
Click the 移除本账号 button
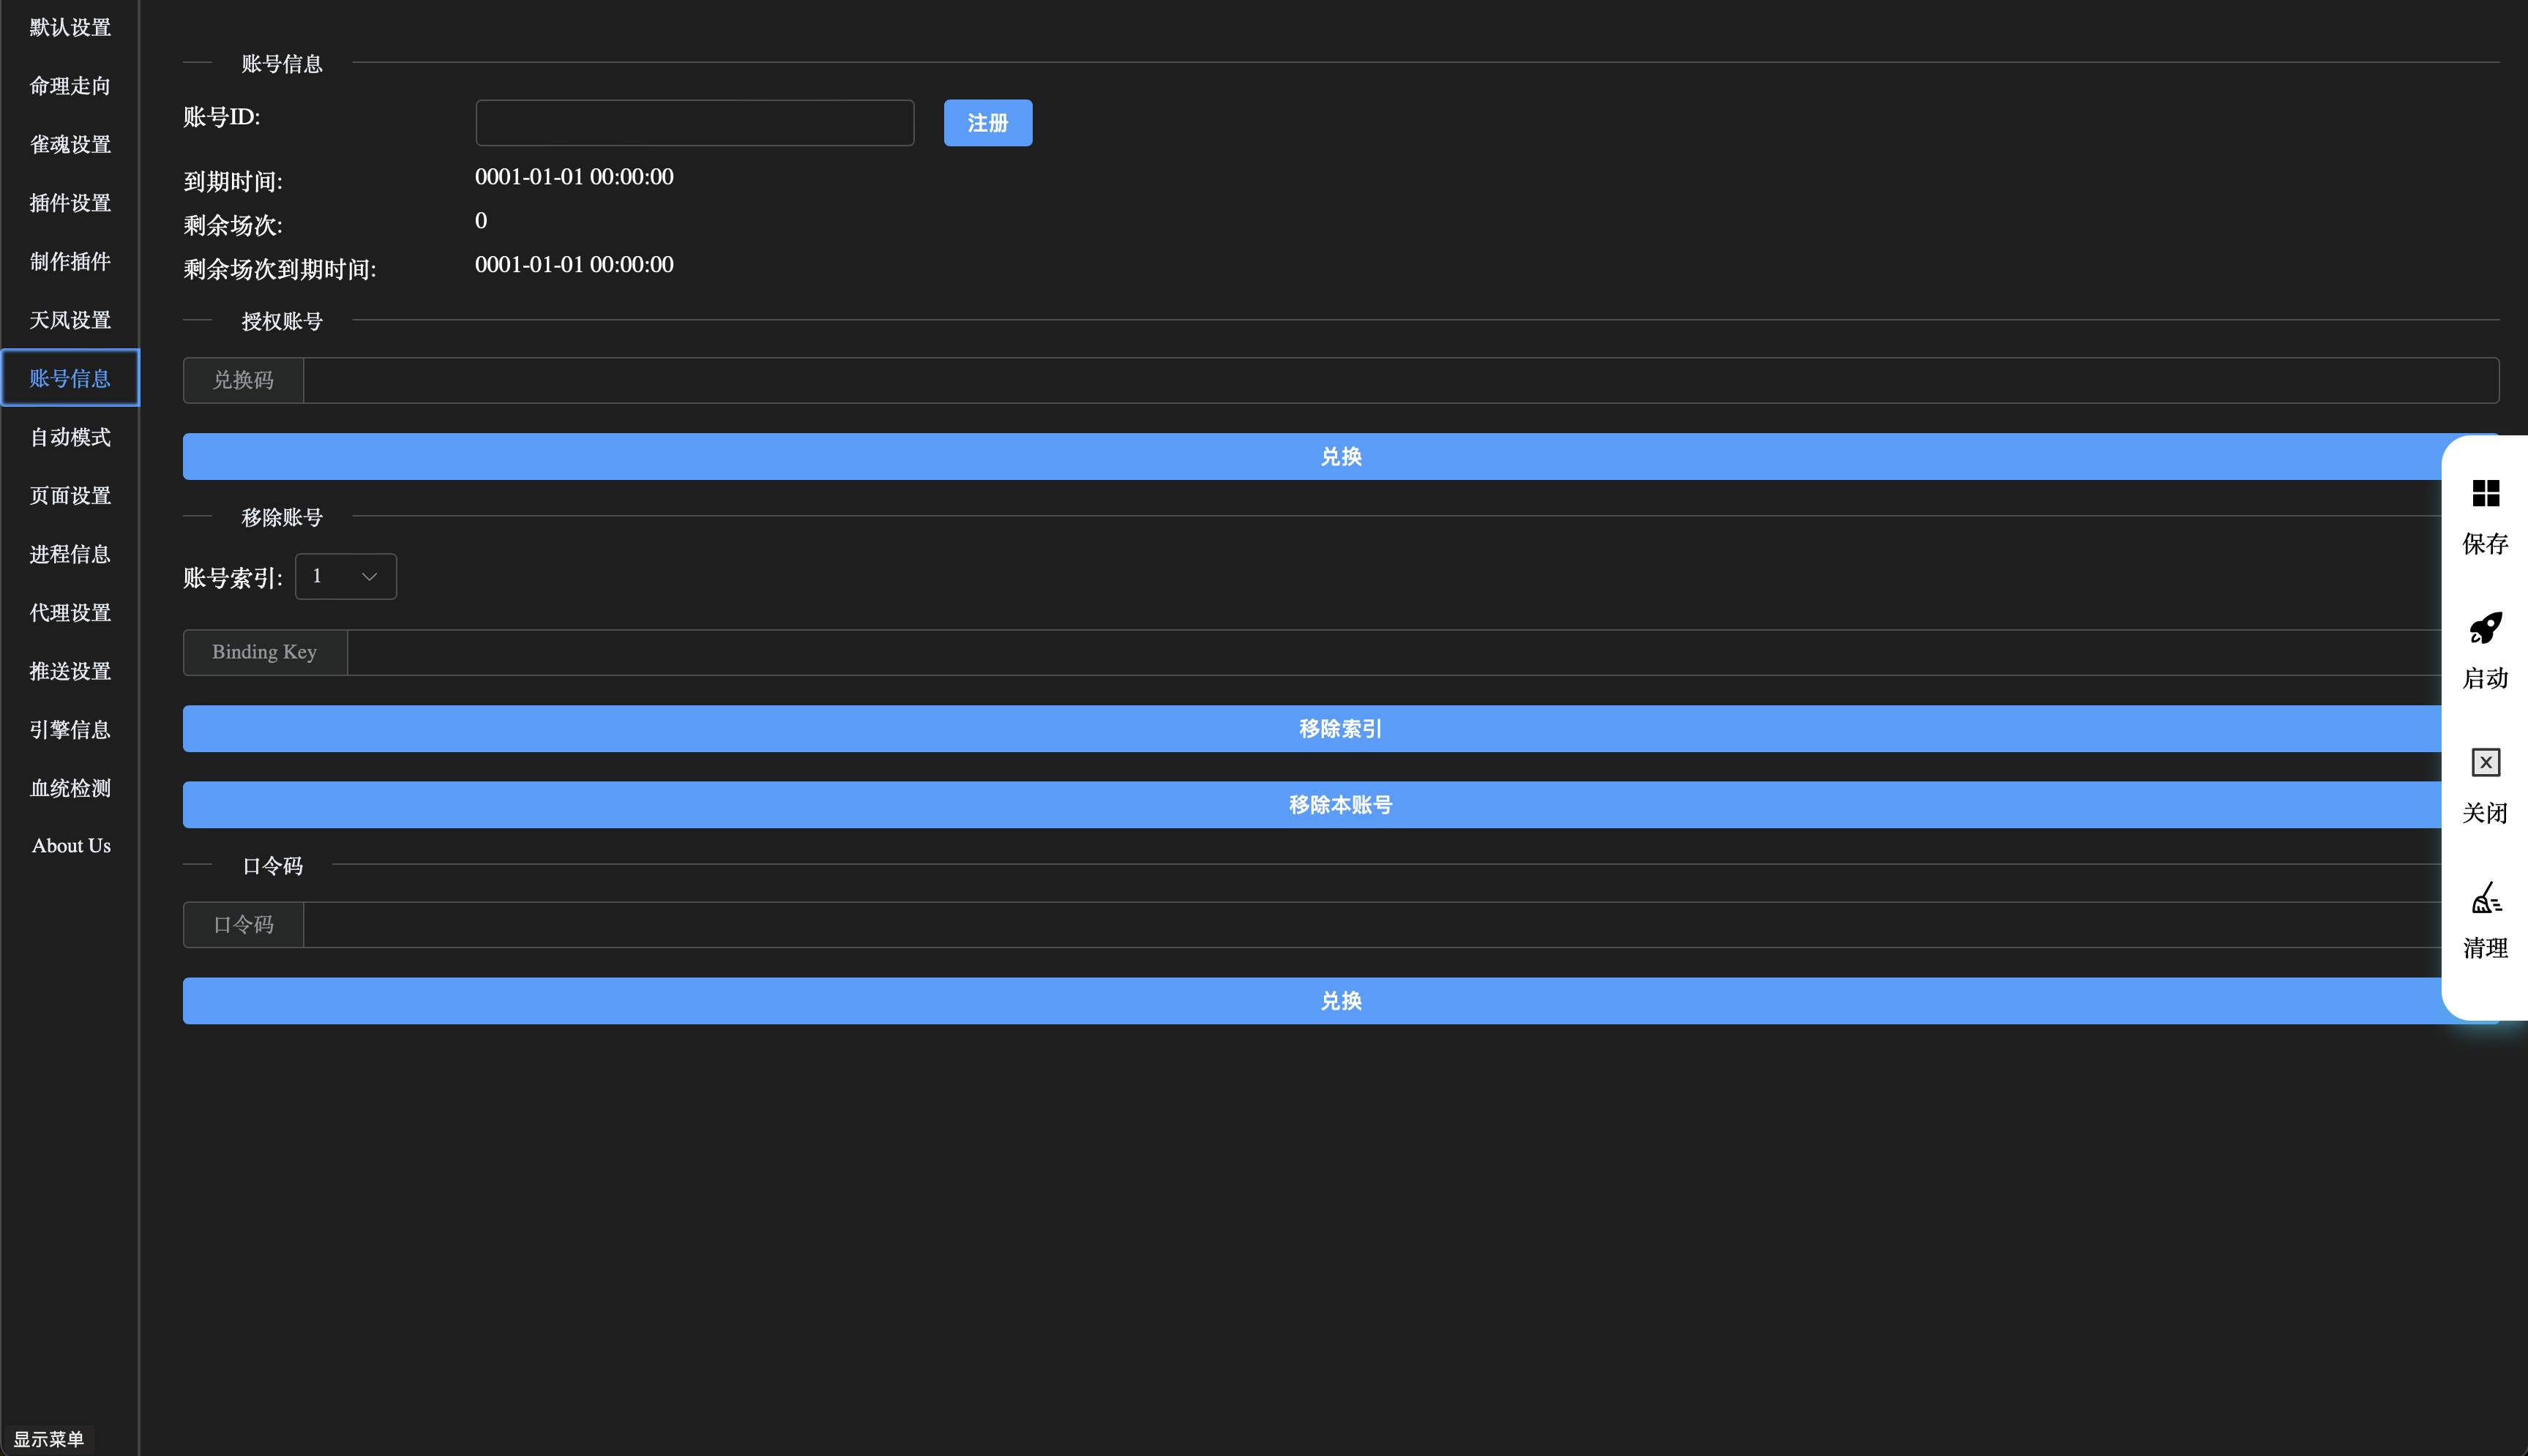coord(1340,805)
